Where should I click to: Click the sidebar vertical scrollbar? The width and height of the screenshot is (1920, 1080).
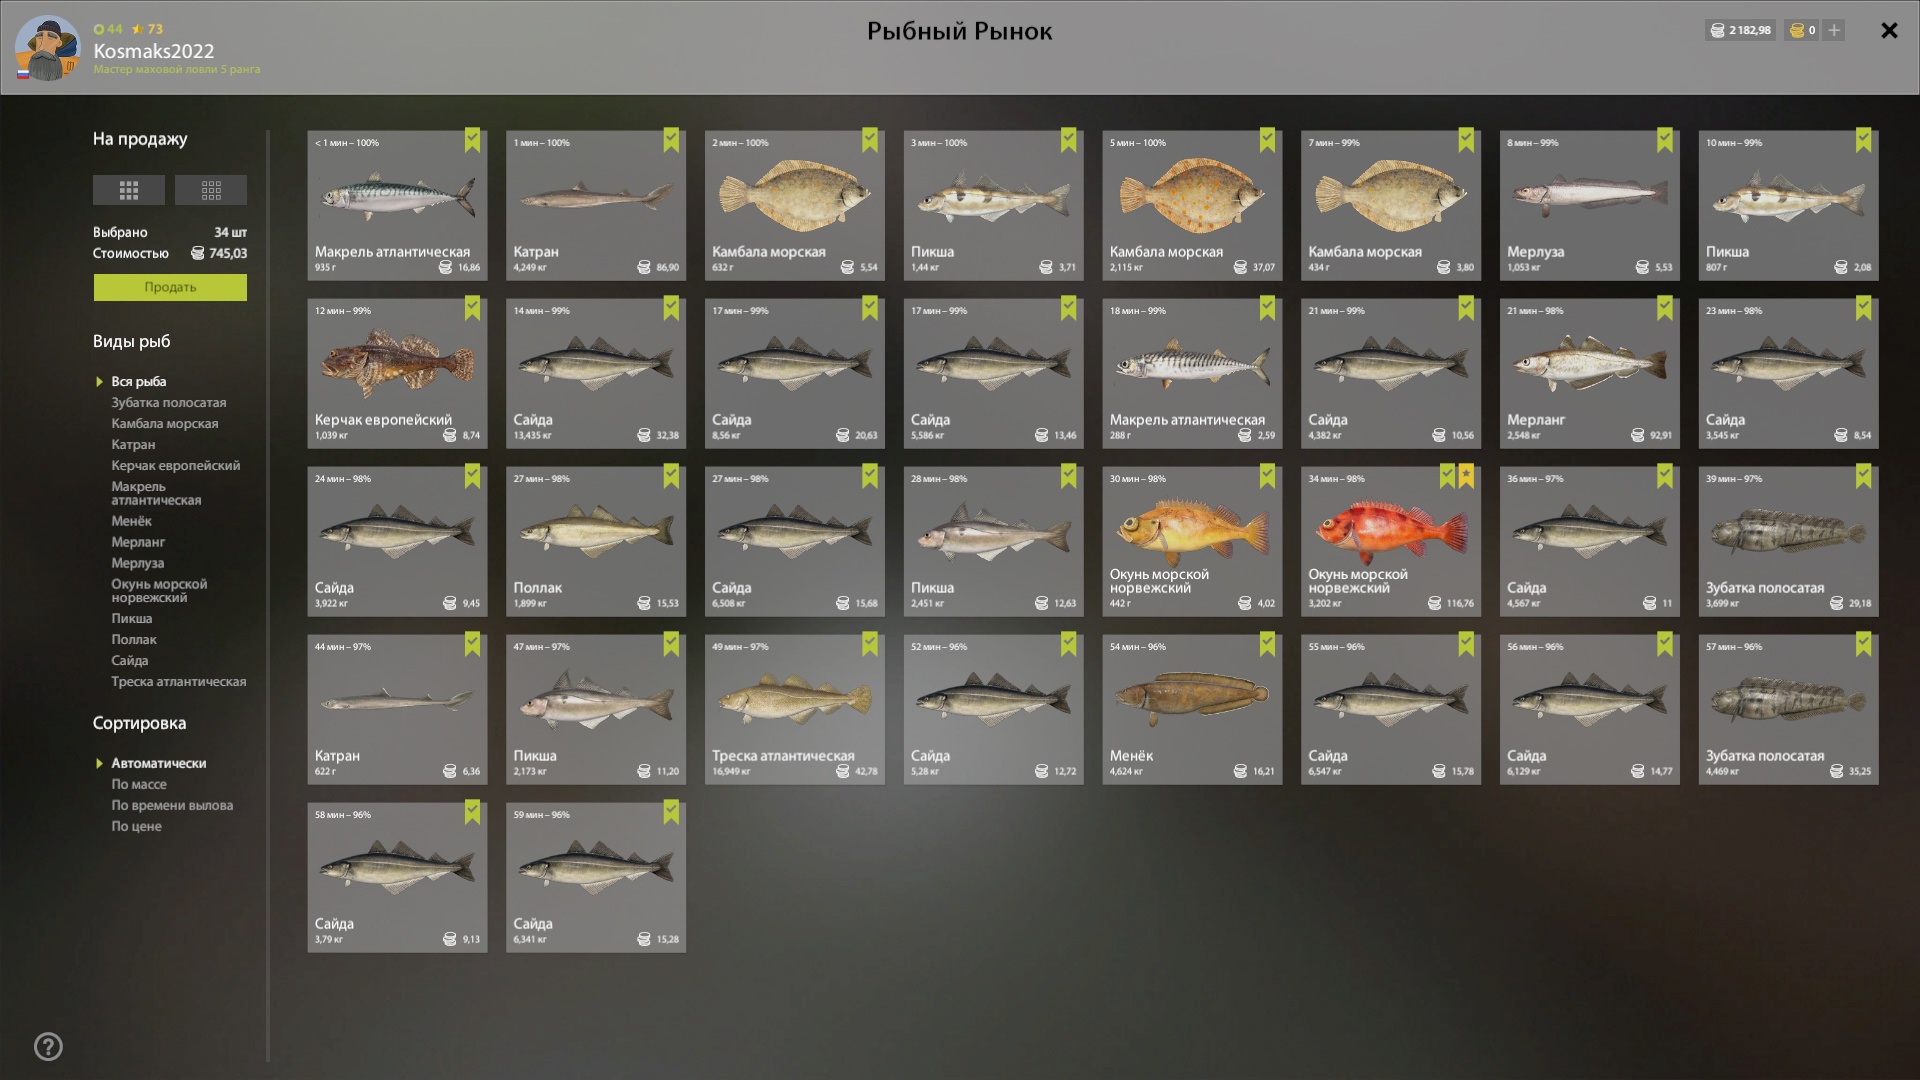click(268, 595)
